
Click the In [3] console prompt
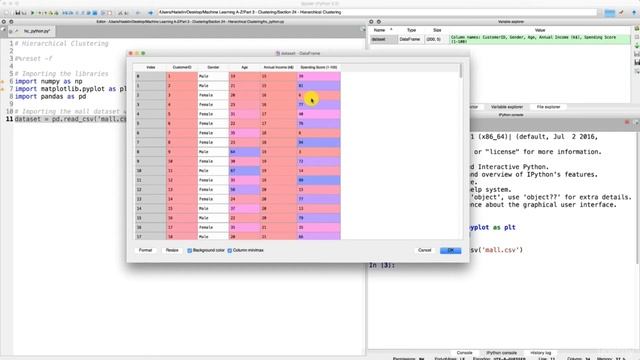382,265
